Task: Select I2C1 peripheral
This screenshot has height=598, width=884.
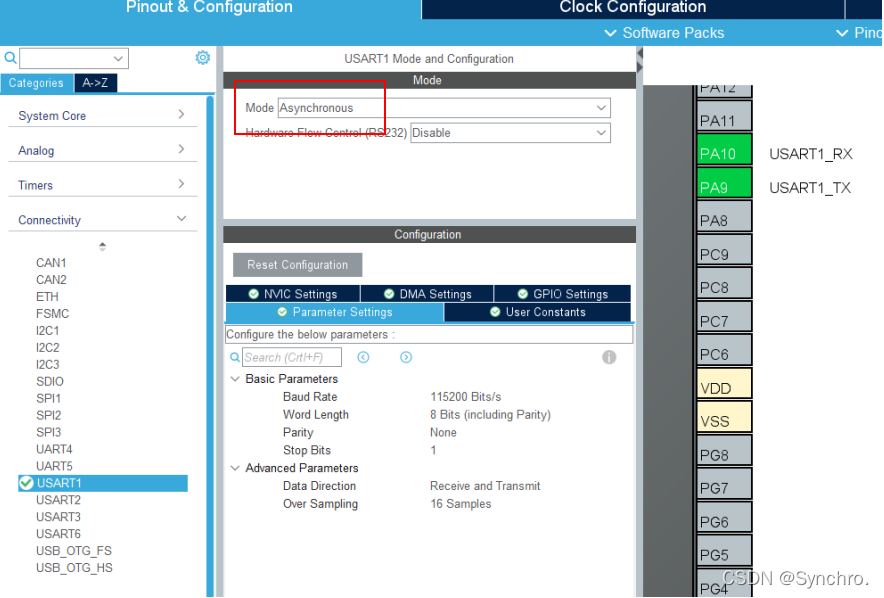Action: 48,330
